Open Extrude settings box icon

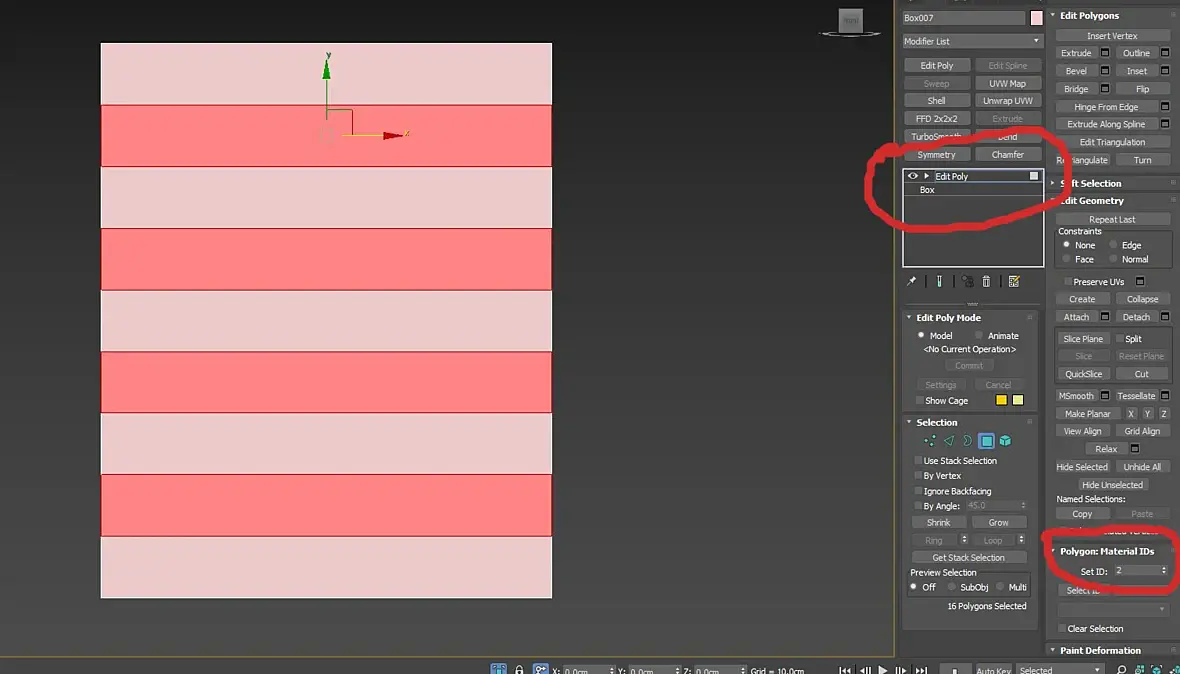tap(1105, 53)
